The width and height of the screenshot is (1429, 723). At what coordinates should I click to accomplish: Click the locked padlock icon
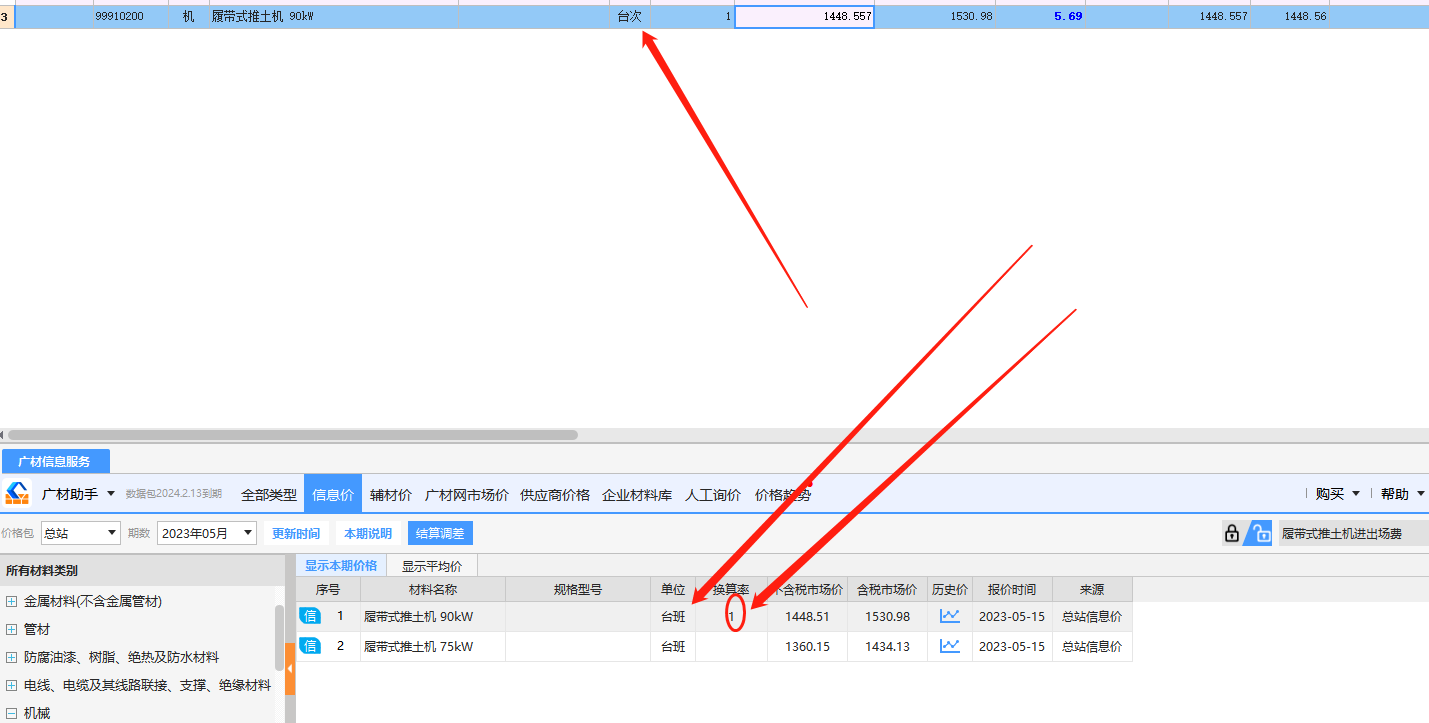click(x=1232, y=533)
